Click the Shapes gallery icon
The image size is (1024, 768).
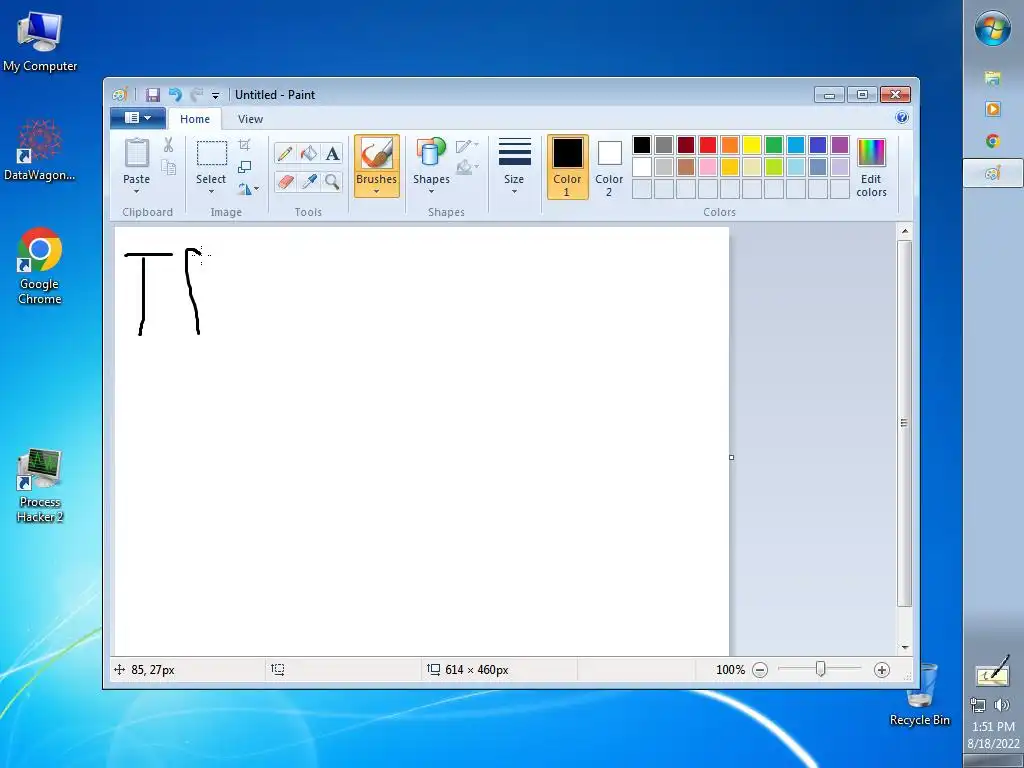point(431,153)
